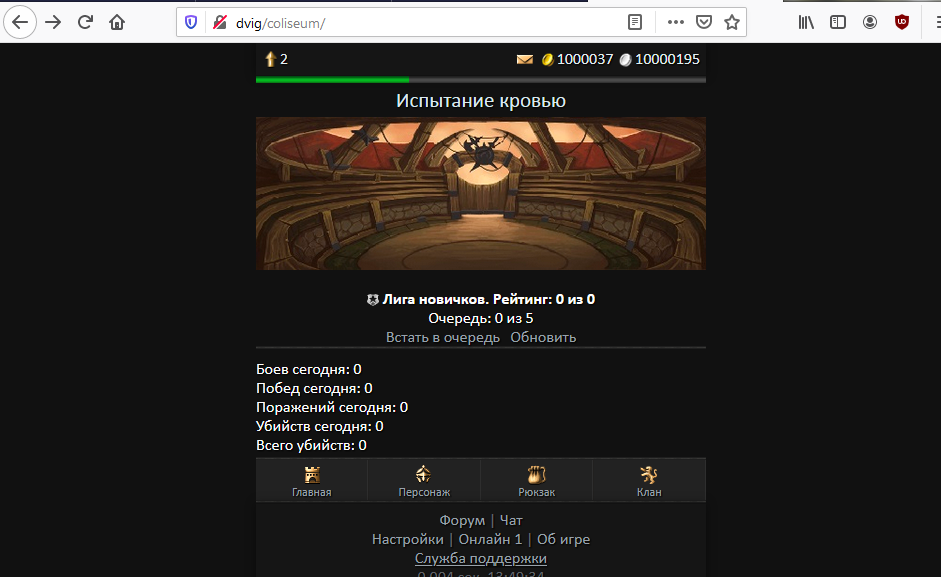941x577 pixels.
Task: Click the uBlock Origin extension icon
Action: [901, 22]
